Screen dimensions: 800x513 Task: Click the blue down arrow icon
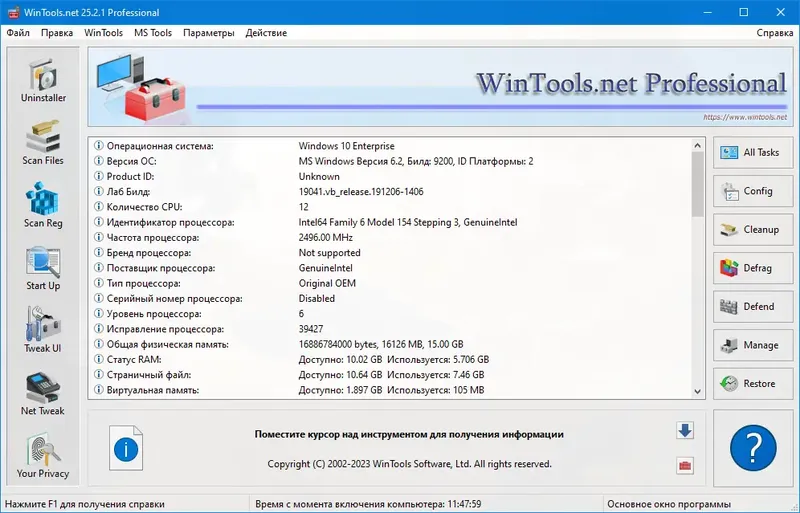pyautogui.click(x=685, y=430)
